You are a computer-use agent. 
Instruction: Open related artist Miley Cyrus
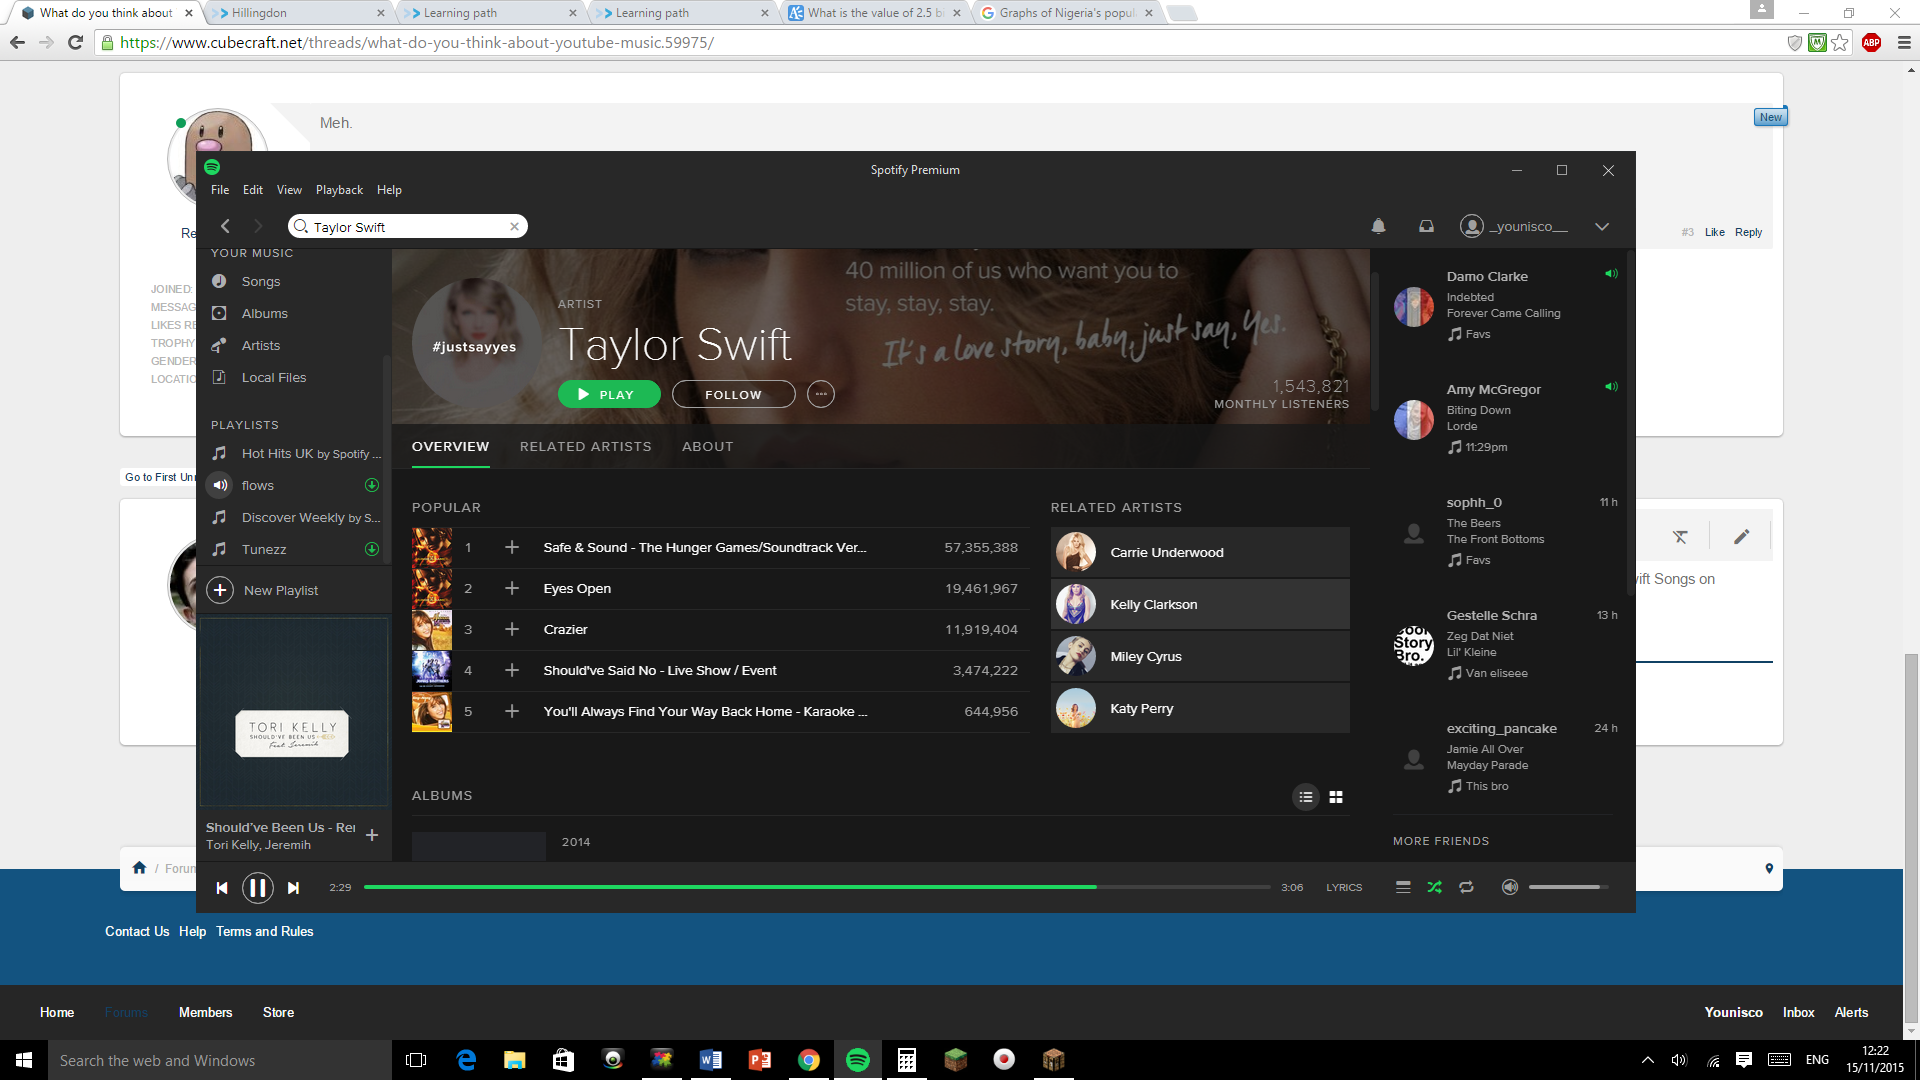point(1200,656)
